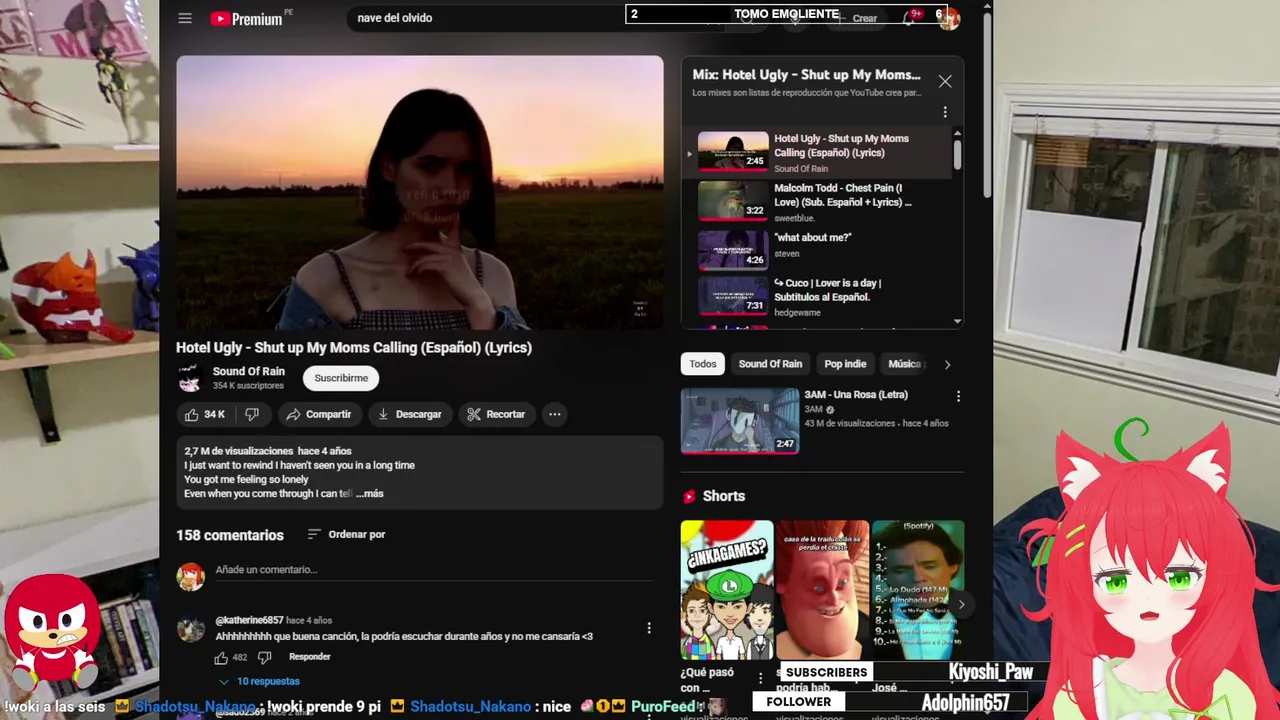Open Mix playlist three-dot options
Viewport: 1280px width, 720px height.
click(945, 112)
